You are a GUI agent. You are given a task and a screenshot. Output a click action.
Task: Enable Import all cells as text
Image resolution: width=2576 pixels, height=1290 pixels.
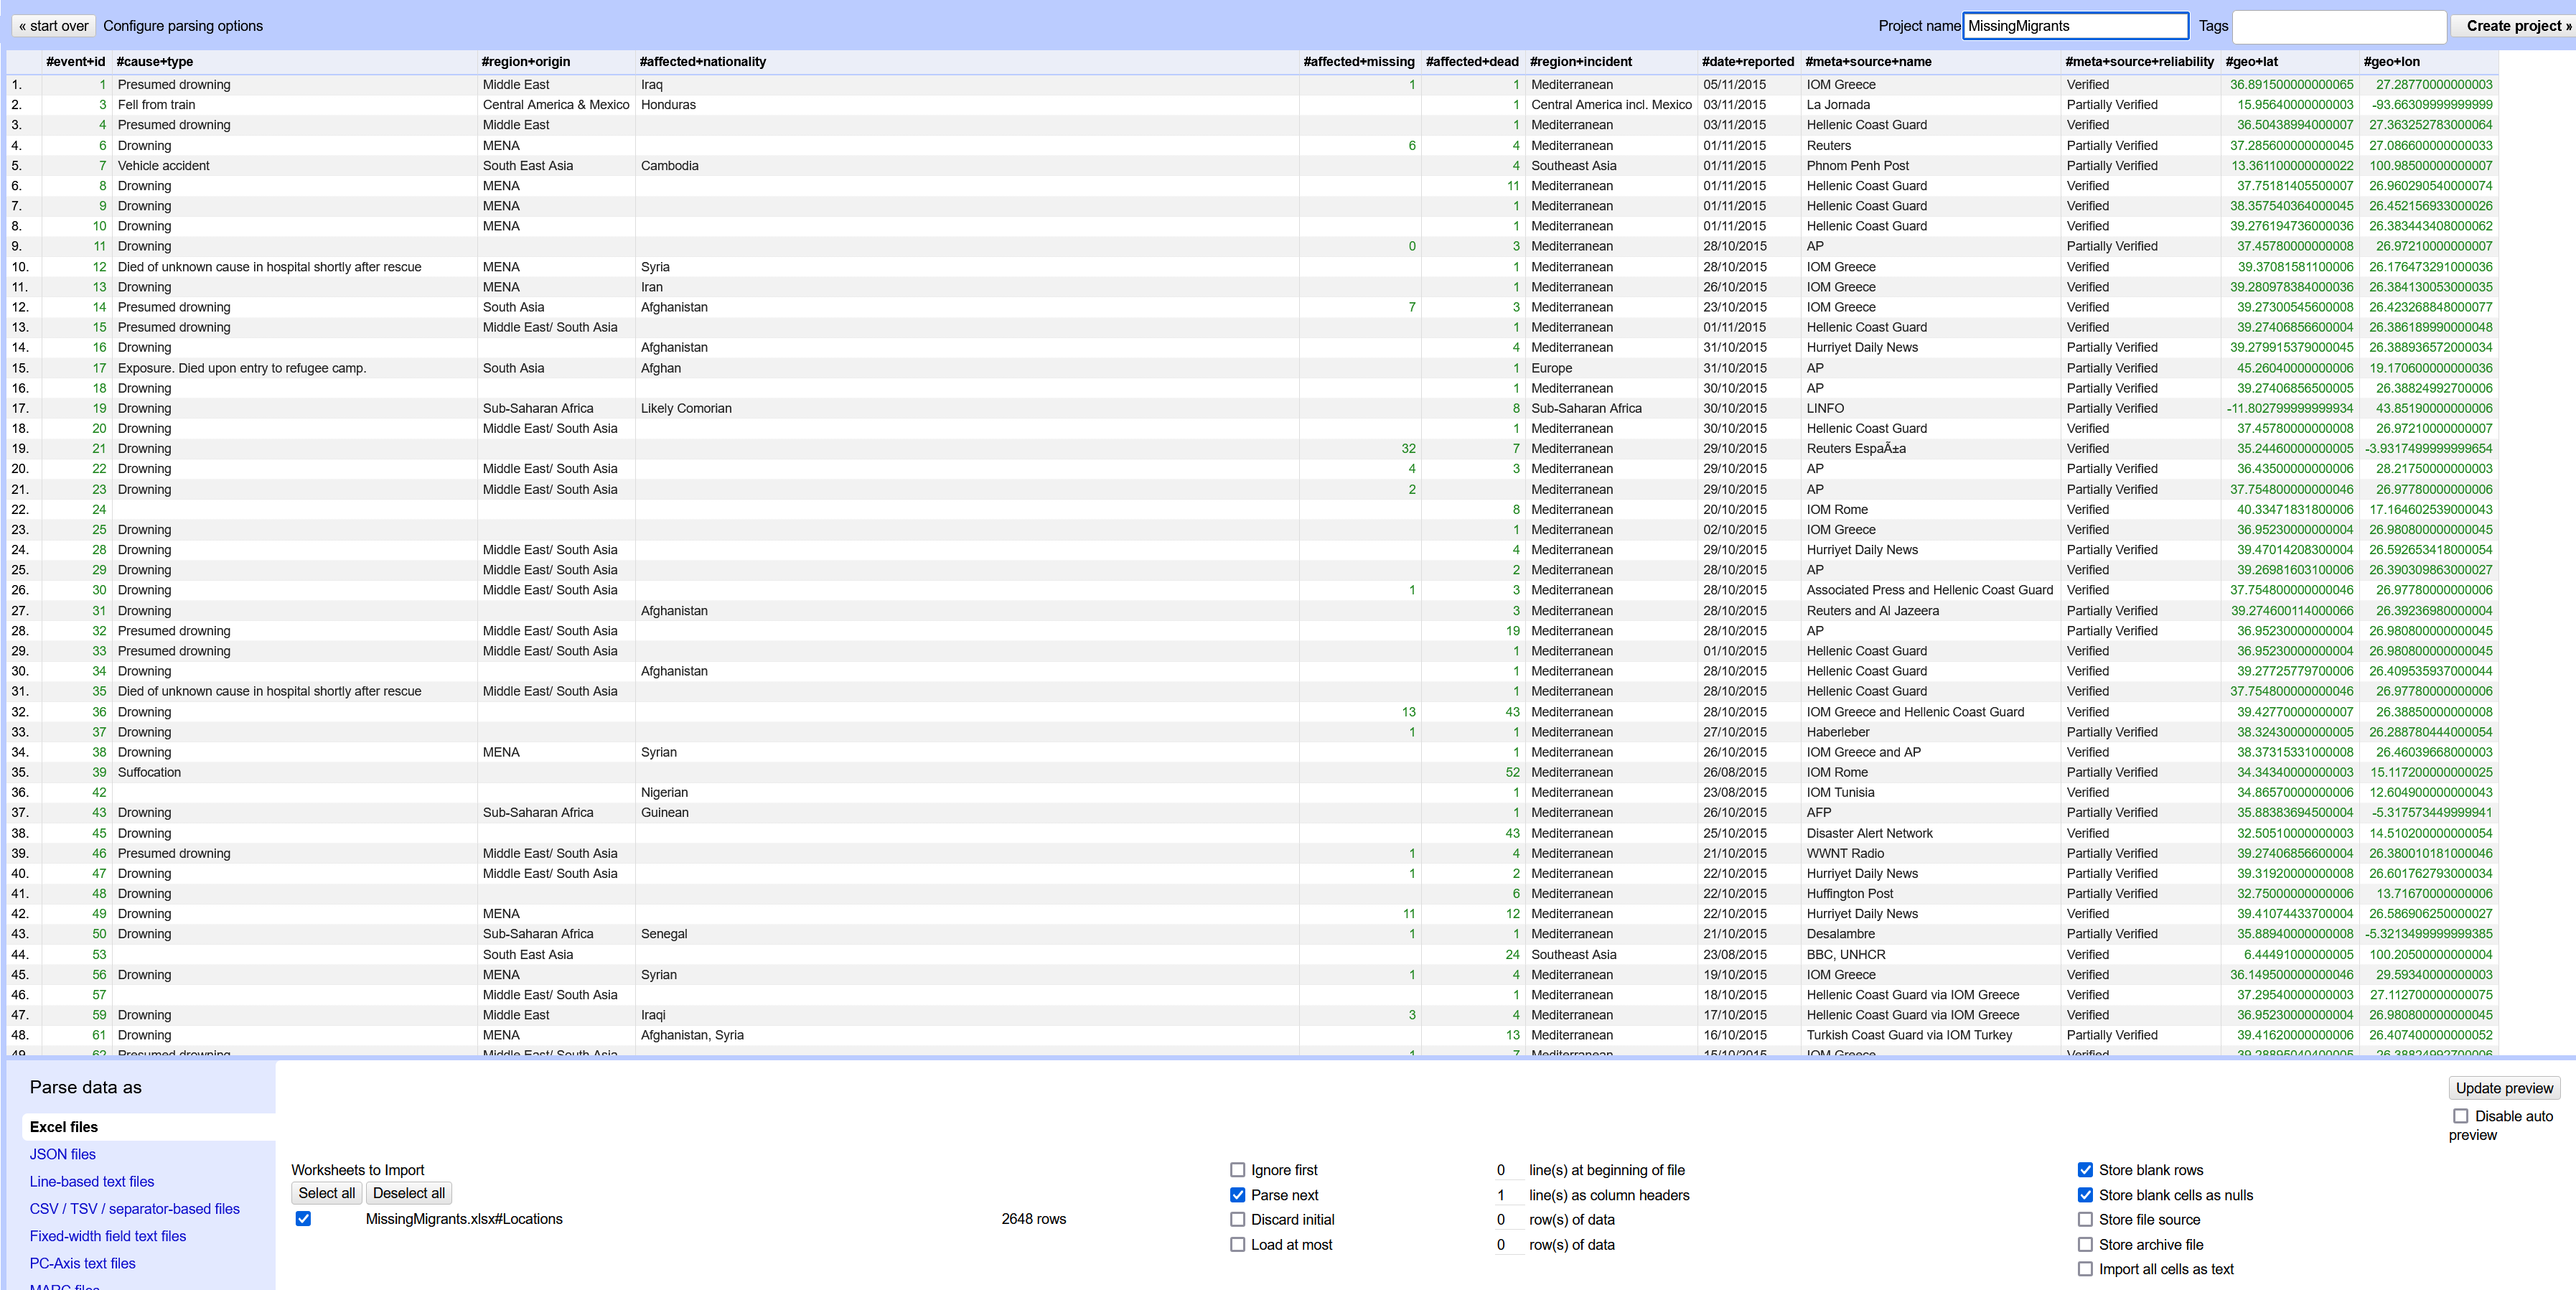pyautogui.click(x=2085, y=1269)
